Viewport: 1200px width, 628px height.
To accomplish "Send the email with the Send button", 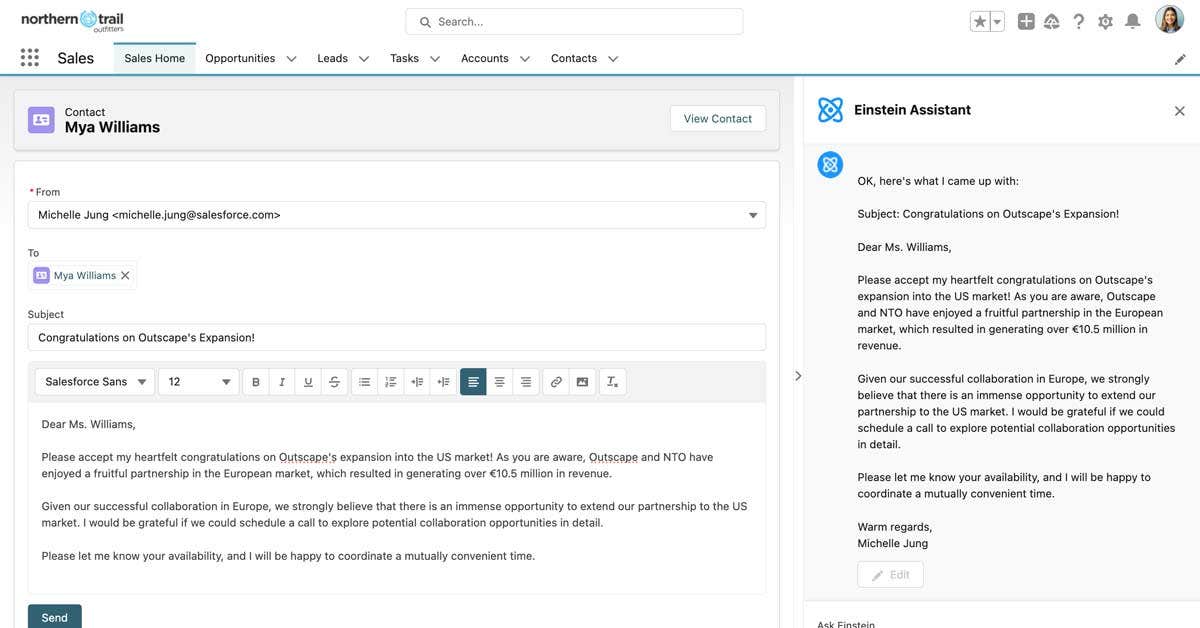I will pos(54,617).
